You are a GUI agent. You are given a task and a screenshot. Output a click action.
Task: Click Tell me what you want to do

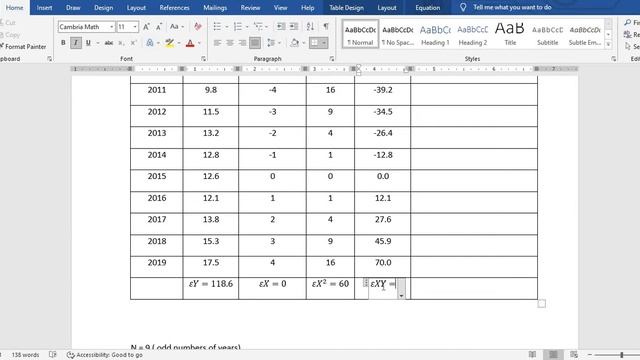click(x=512, y=7)
